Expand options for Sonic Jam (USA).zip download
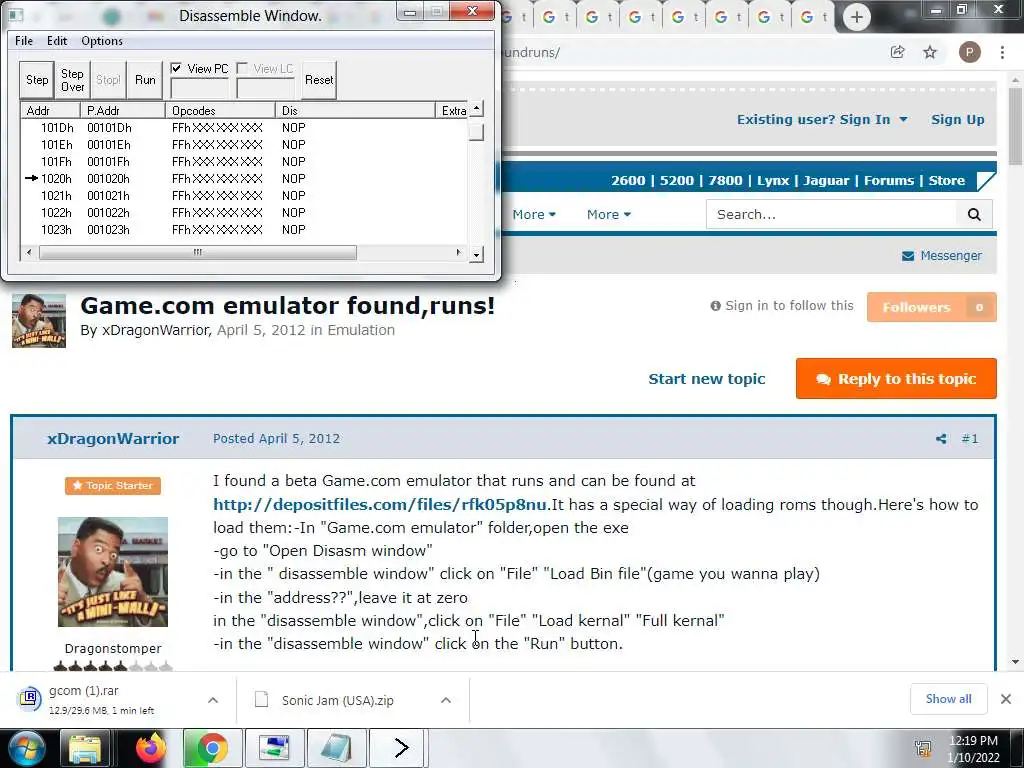 point(446,700)
